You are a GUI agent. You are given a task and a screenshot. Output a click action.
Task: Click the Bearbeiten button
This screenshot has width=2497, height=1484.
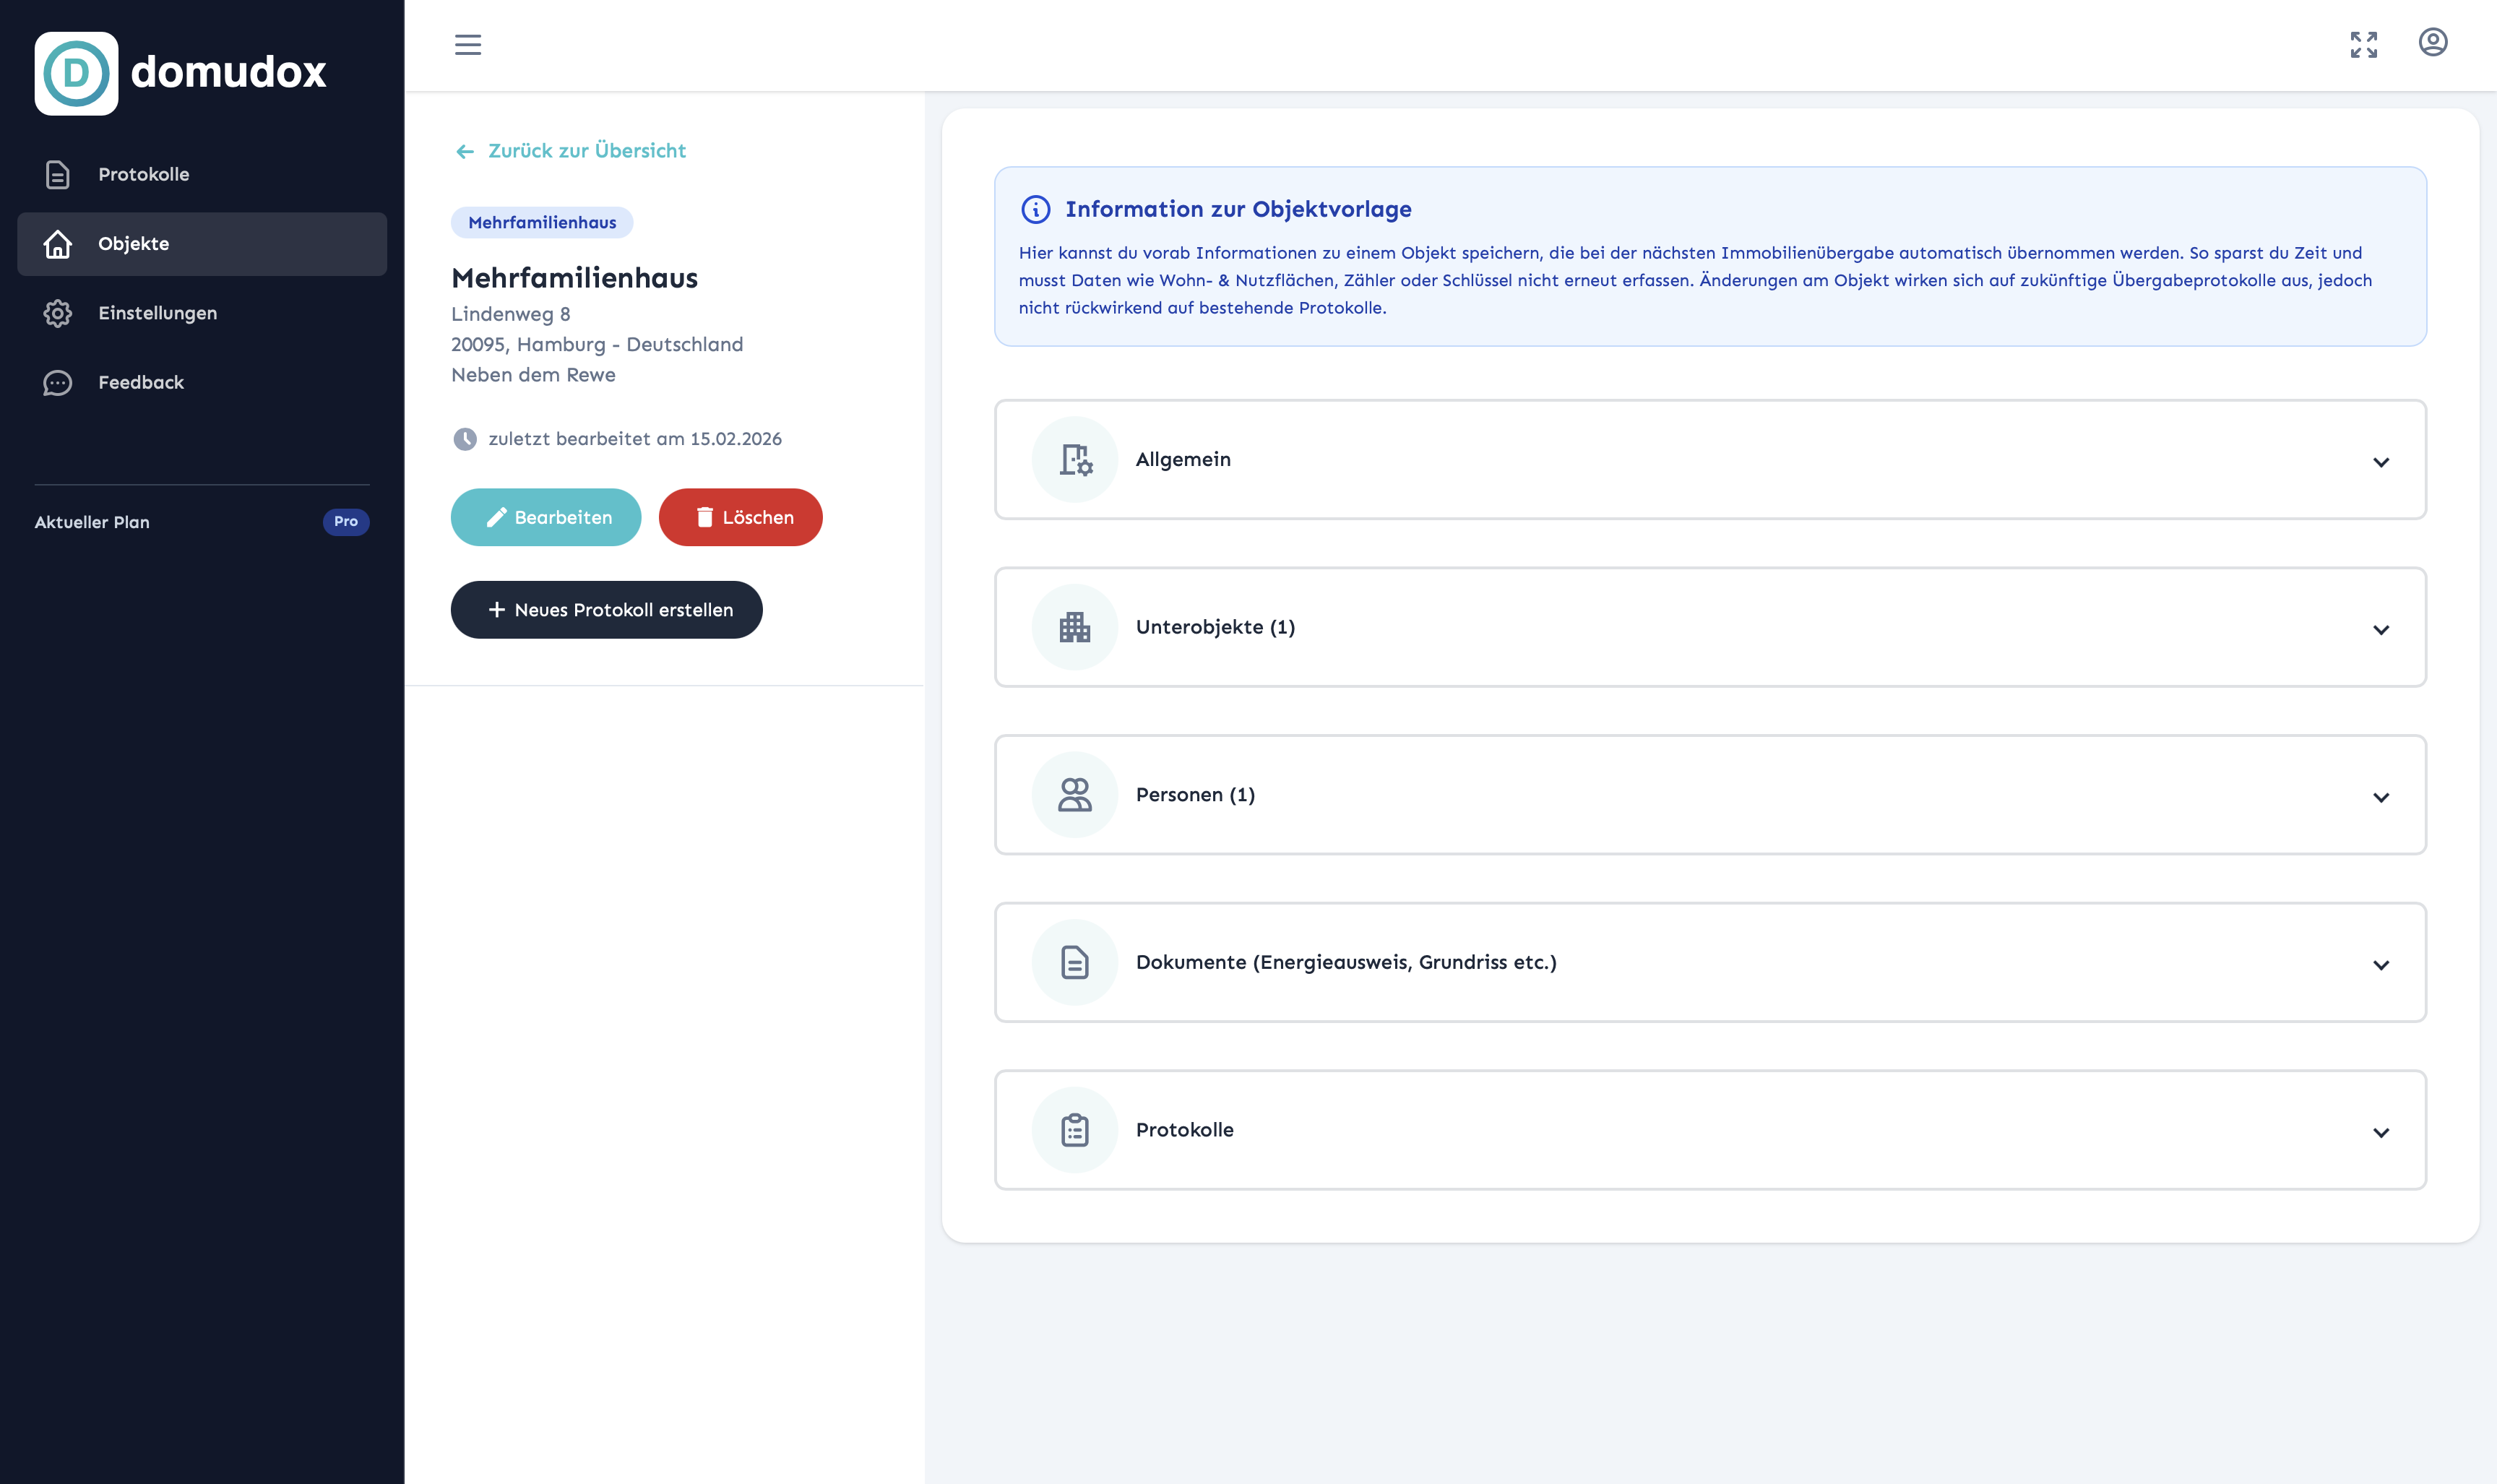coord(545,517)
